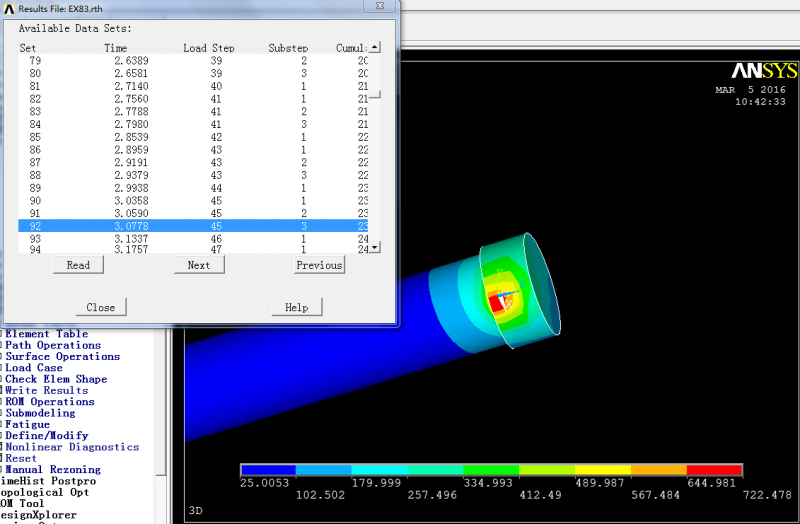Open Load Case menu item
The image size is (800, 524).
(x=34, y=367)
